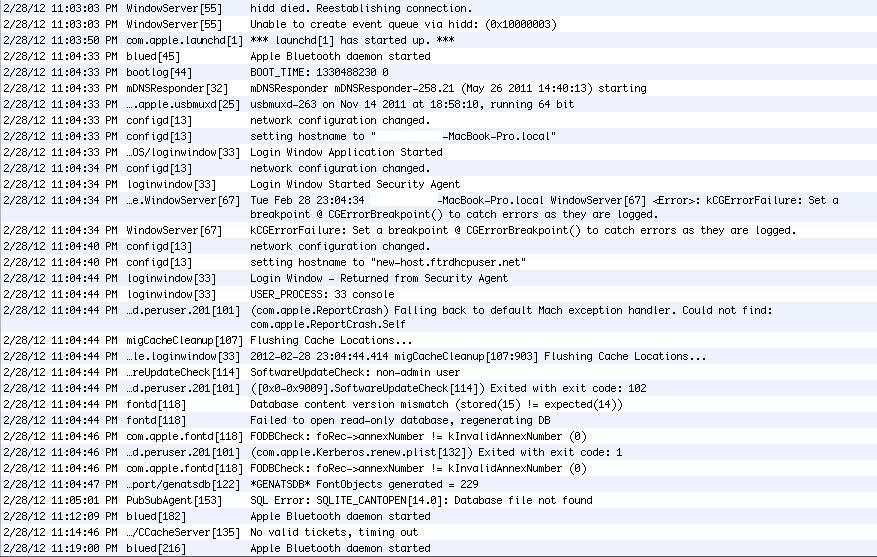Click the 11:04:46 PM com.apple.Kerberos.renew.plist exit code row

point(438,452)
